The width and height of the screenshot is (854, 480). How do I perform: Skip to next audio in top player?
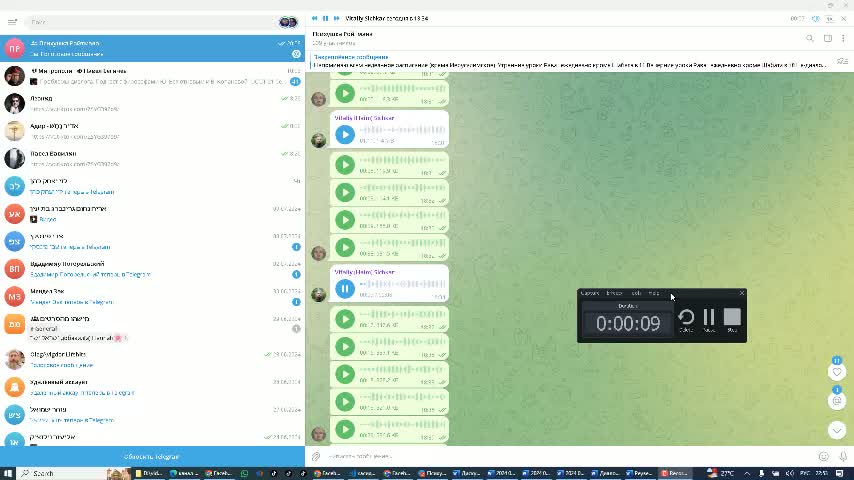[x=337, y=18]
